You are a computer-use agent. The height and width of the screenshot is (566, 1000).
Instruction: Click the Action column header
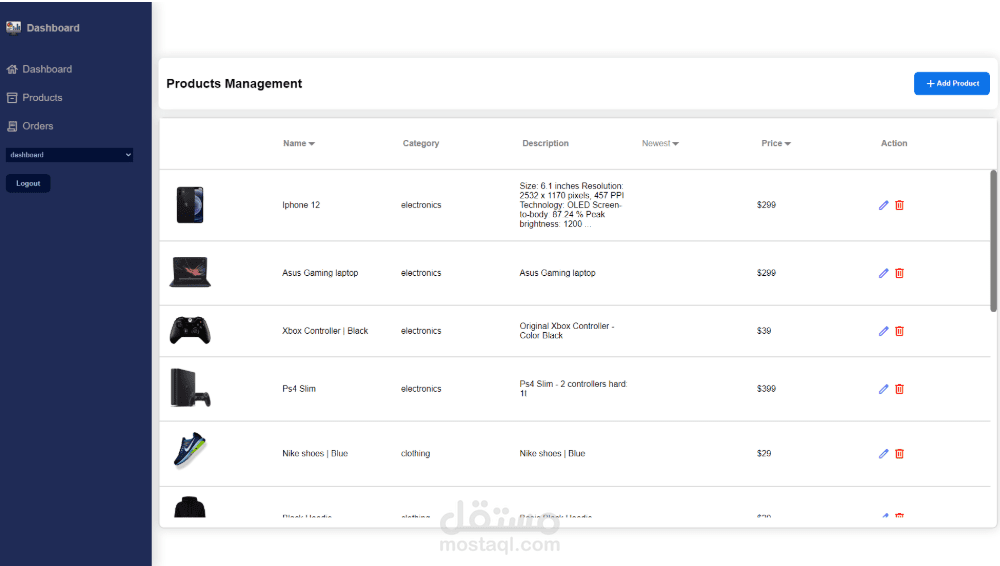tap(894, 144)
